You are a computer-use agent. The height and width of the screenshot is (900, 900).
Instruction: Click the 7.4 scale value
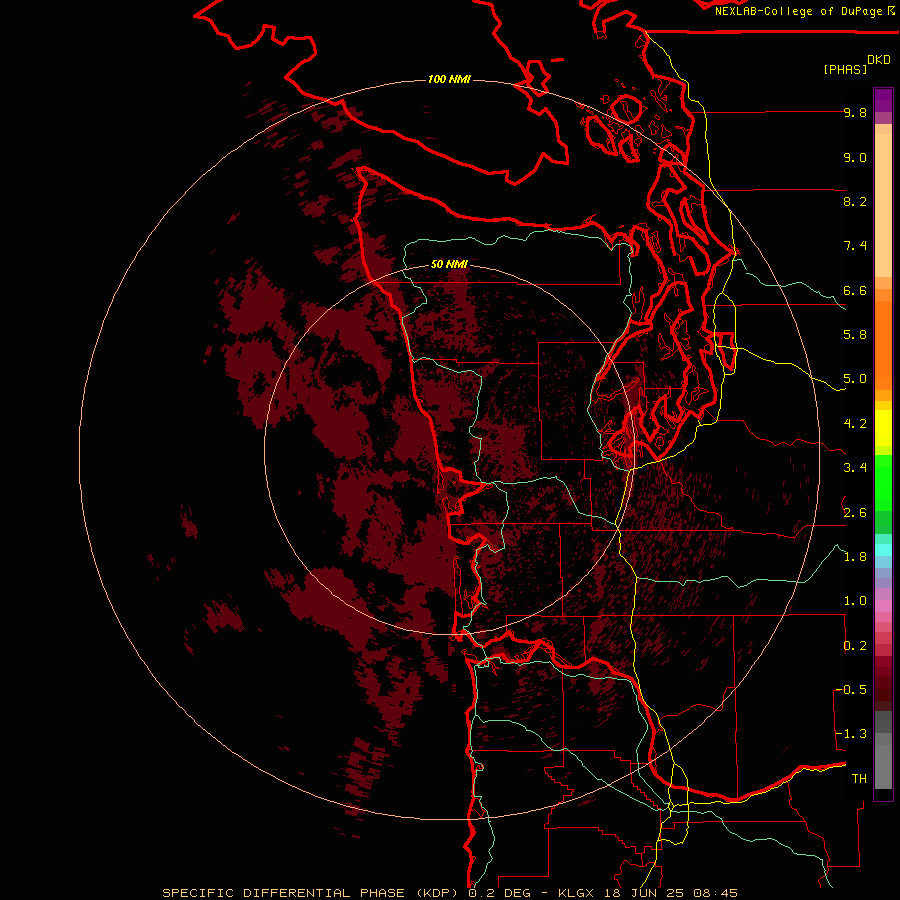coord(855,246)
